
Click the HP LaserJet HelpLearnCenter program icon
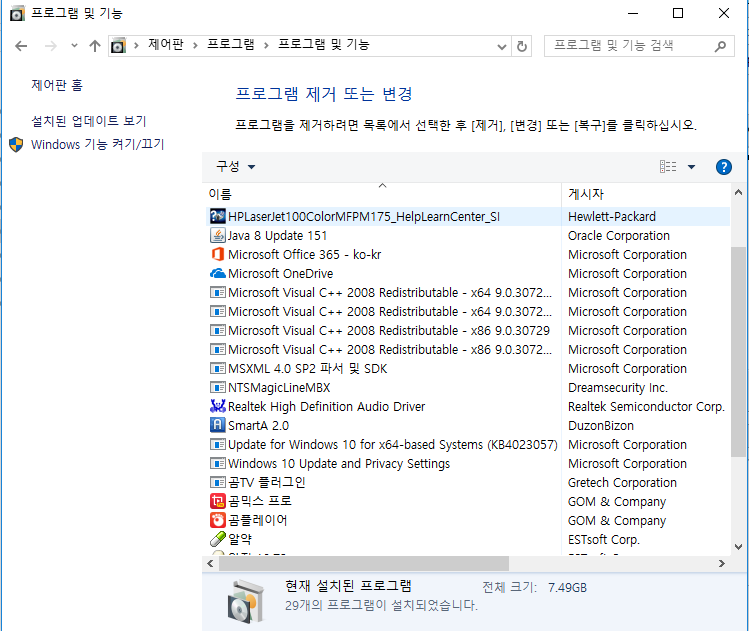click(x=218, y=216)
